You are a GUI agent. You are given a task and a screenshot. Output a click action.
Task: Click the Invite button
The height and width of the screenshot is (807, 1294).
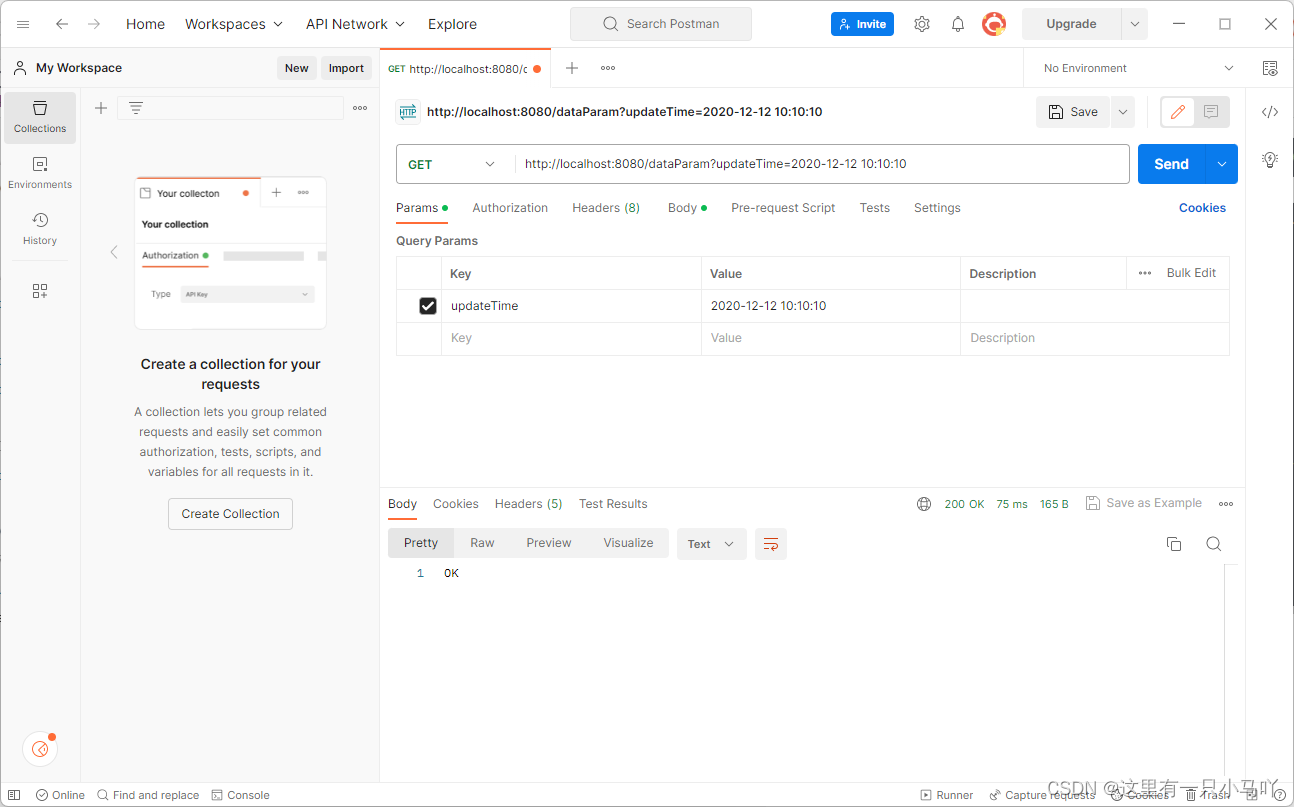pos(862,24)
